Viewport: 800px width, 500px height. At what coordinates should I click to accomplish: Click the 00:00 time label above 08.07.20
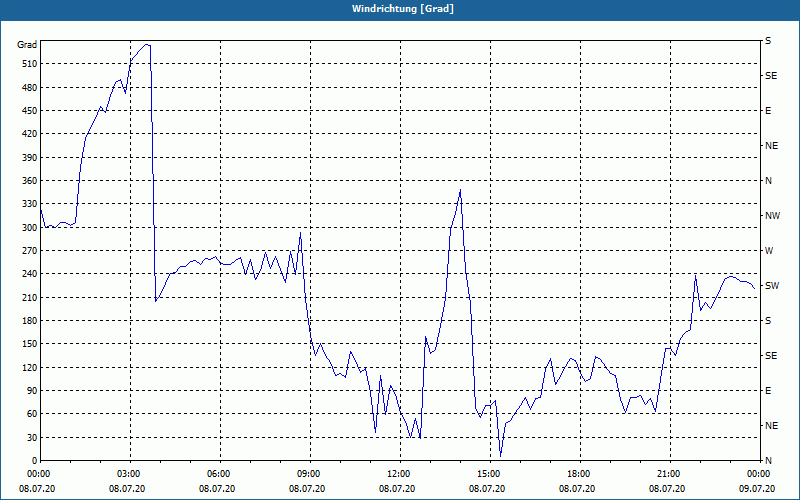click(x=38, y=474)
